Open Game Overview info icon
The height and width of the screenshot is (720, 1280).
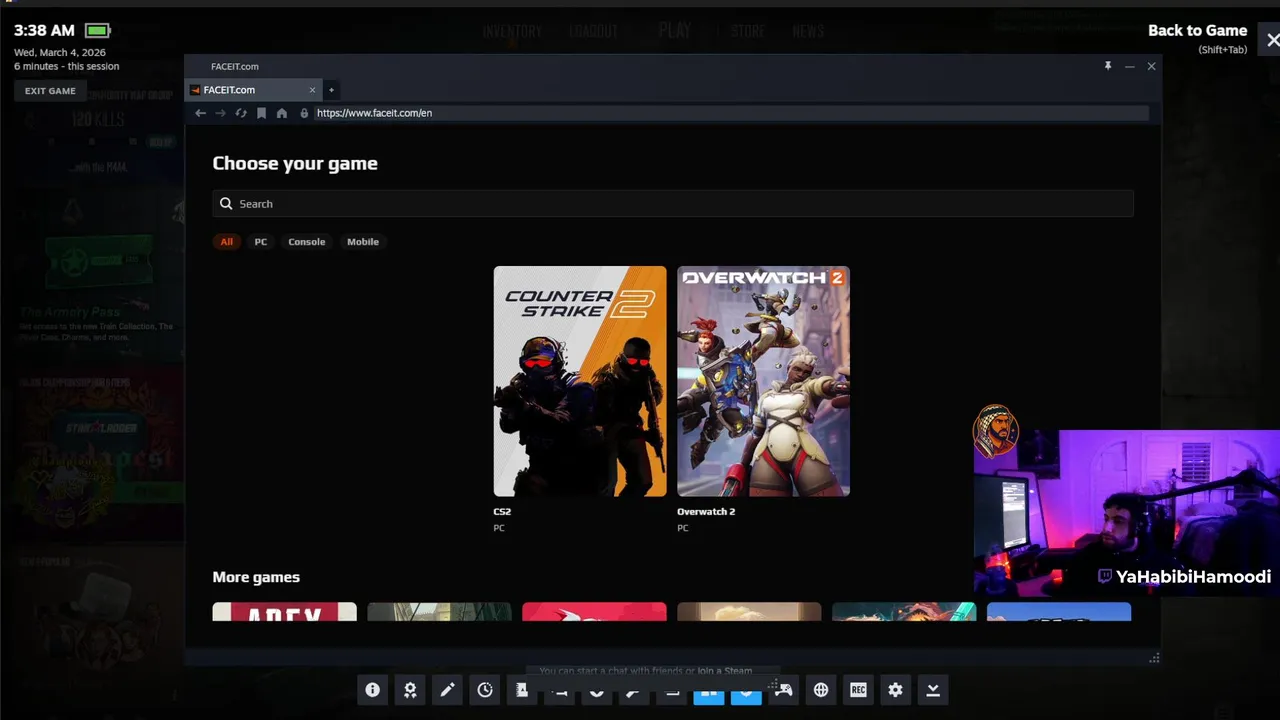373,690
